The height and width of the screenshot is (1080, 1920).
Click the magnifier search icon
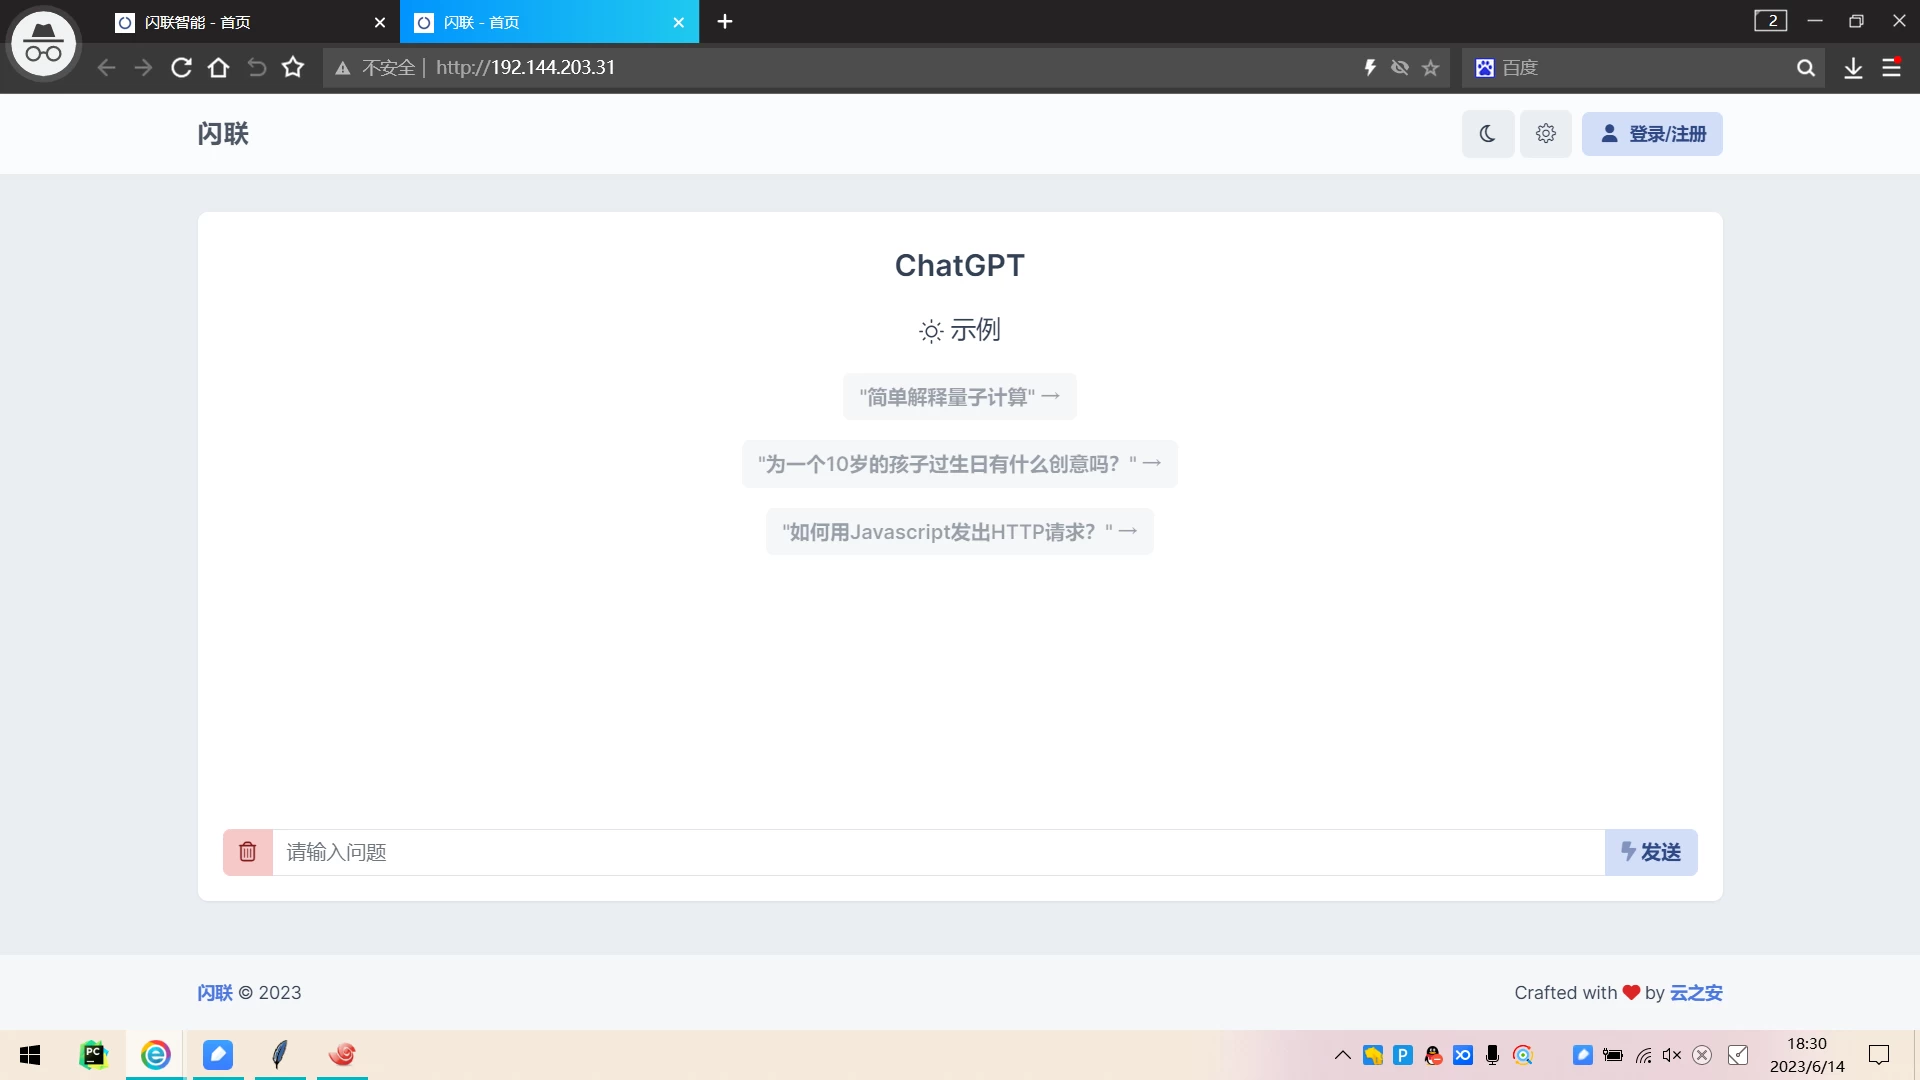click(1806, 68)
